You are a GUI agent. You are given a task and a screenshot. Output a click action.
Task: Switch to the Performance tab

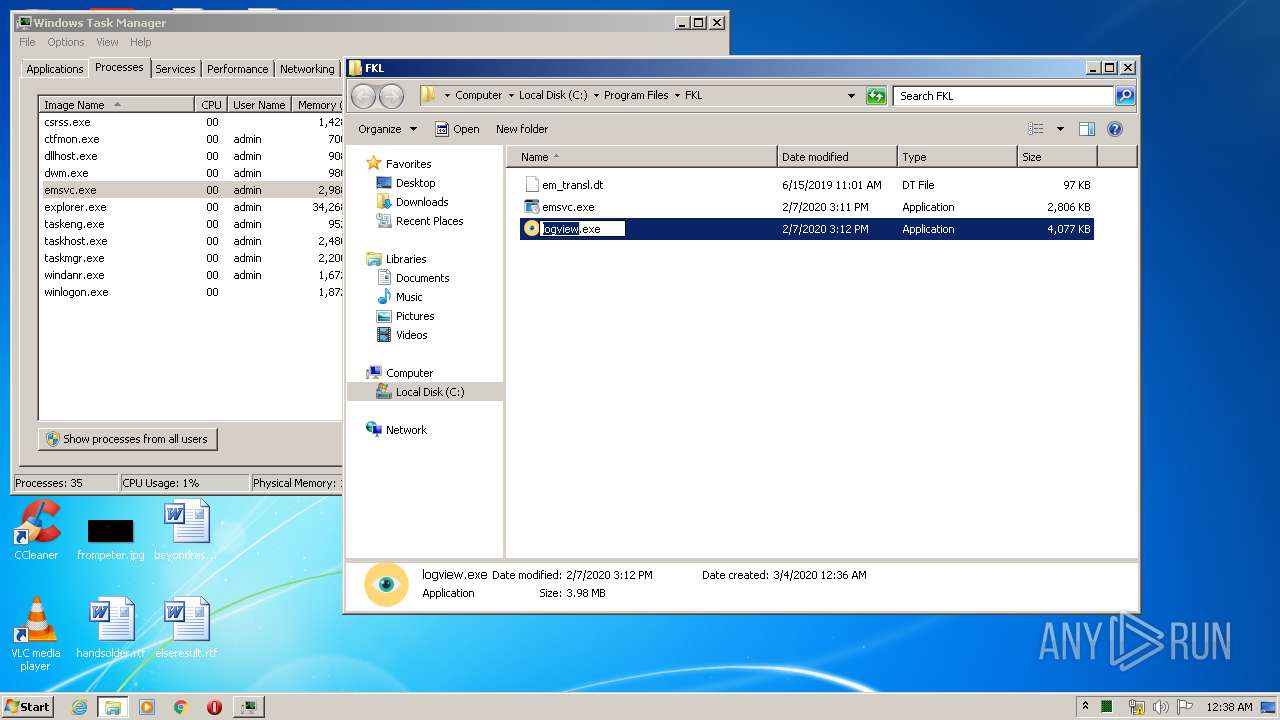(x=237, y=69)
